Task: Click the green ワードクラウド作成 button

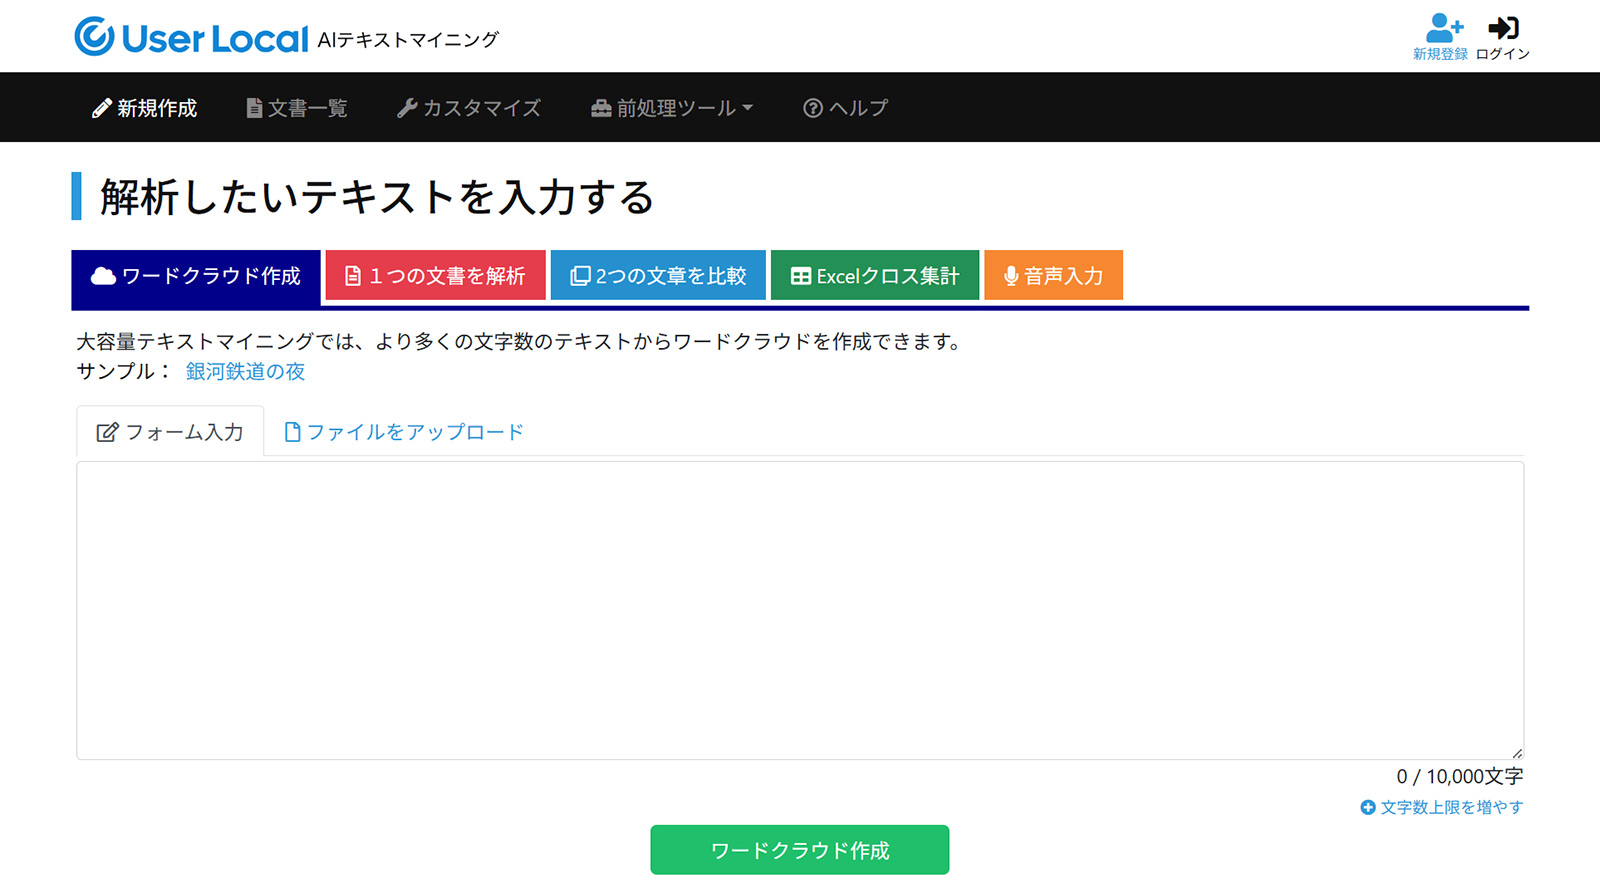Action: (800, 850)
